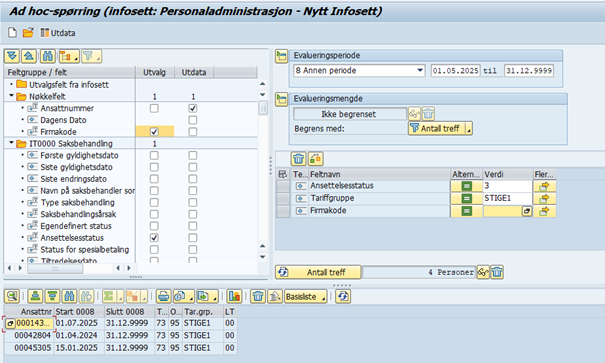Viewport: 605px width, 363px height.
Task: Show details with the magnifier list icon
Action: (12, 296)
